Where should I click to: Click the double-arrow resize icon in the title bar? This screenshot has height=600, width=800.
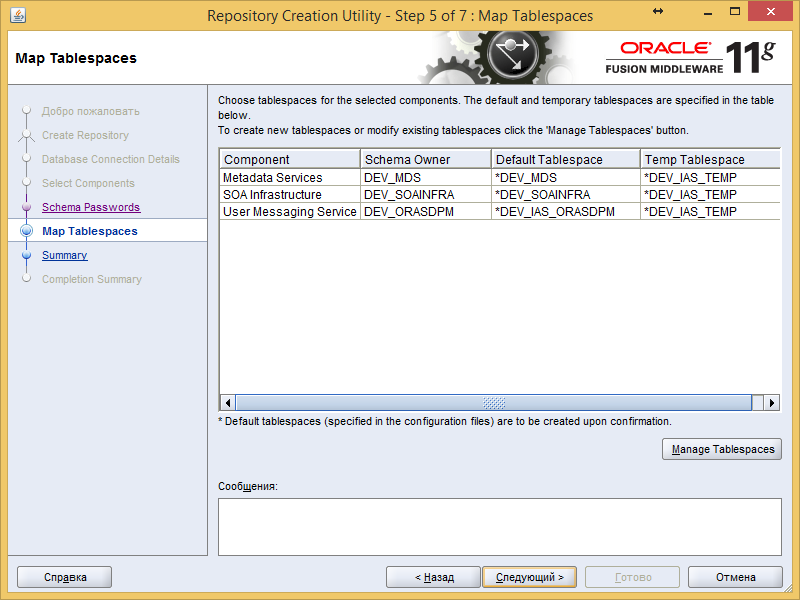(660, 11)
